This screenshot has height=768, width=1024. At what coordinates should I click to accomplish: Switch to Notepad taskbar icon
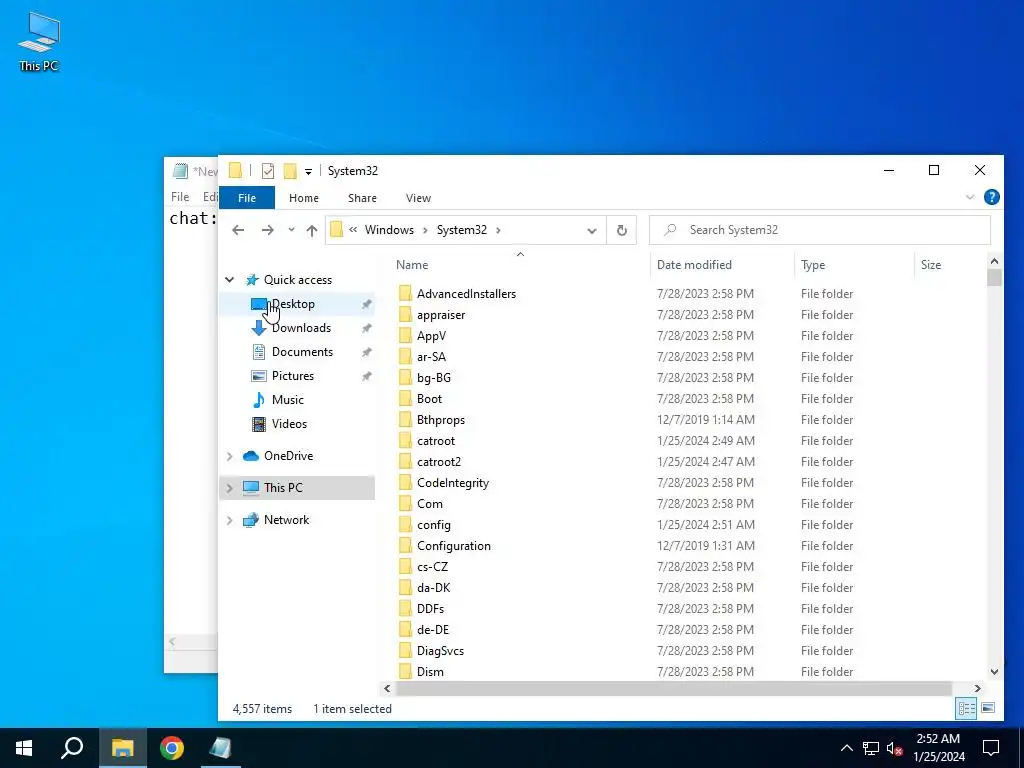click(x=220, y=748)
